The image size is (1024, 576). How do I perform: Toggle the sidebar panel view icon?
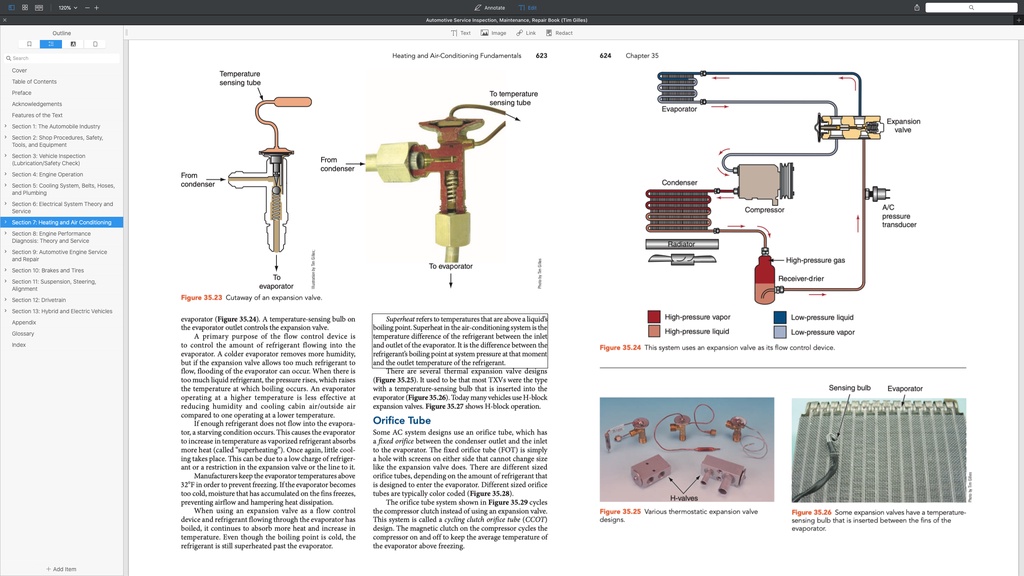[x=11, y=7]
